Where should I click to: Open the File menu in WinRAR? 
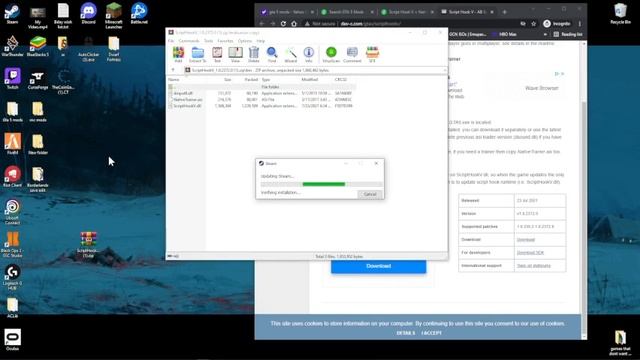[171, 41]
